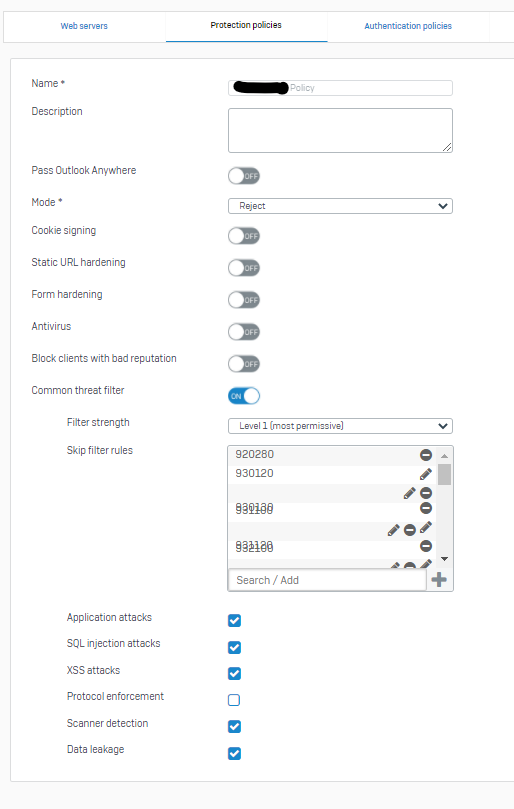Open the Filter strength dropdown
The image size is (514, 809).
341,426
